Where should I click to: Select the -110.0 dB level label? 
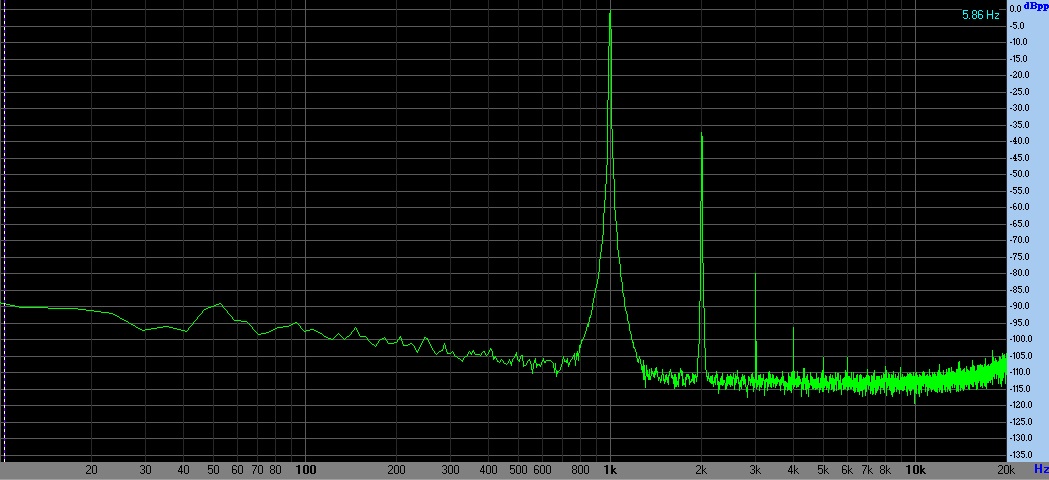[1020, 372]
